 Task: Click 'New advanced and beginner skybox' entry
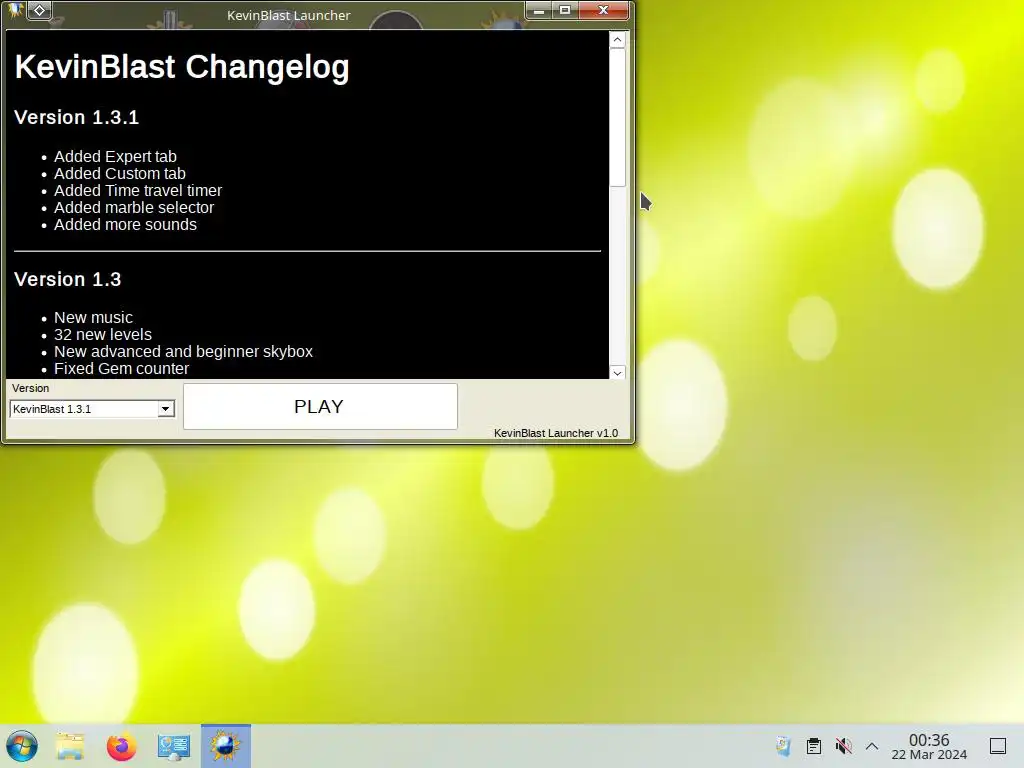click(x=184, y=351)
